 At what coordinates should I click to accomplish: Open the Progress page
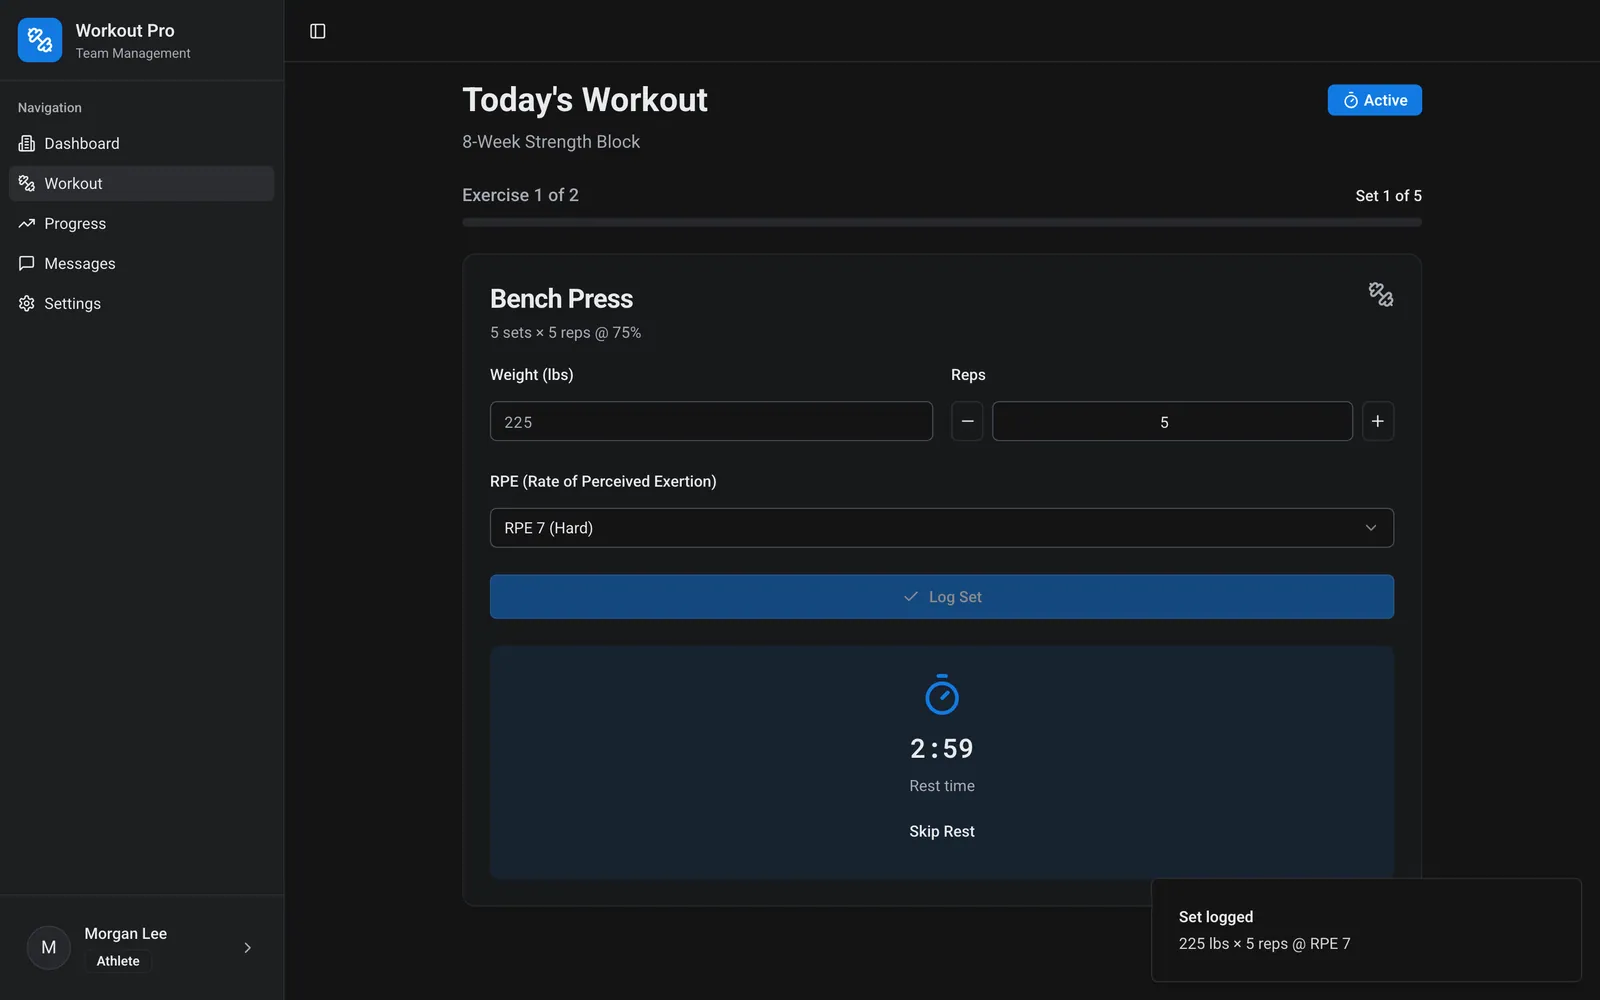pos(141,224)
